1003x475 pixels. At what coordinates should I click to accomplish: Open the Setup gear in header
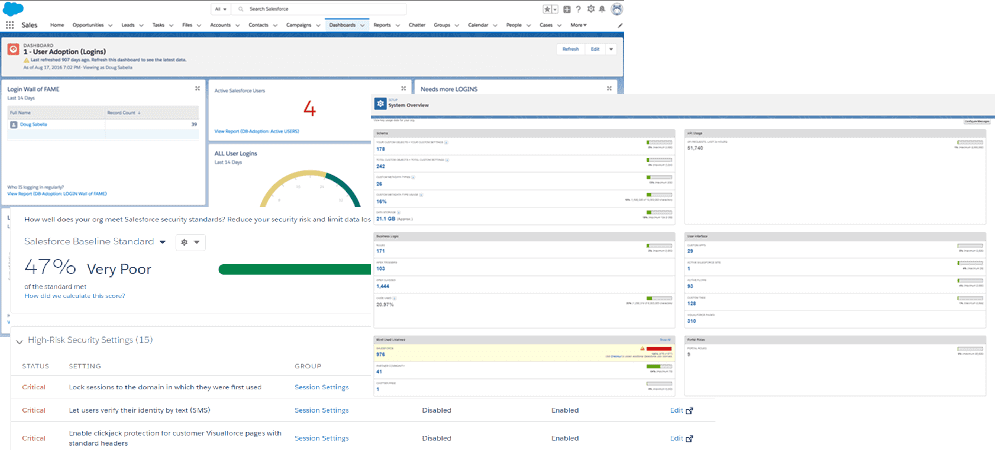point(590,9)
